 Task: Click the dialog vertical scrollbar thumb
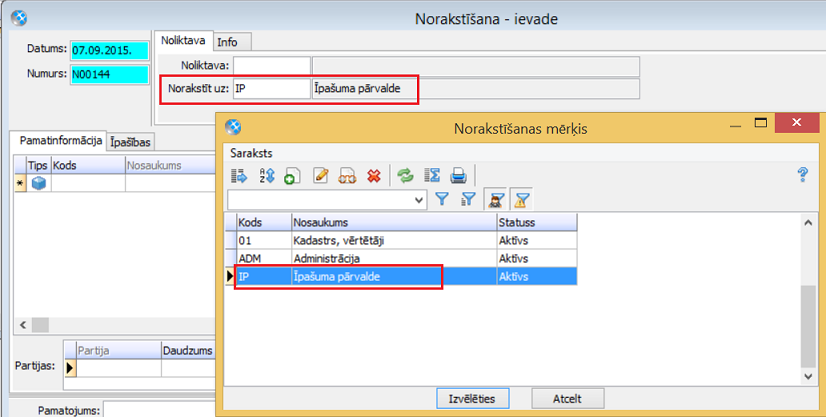(x=808, y=326)
